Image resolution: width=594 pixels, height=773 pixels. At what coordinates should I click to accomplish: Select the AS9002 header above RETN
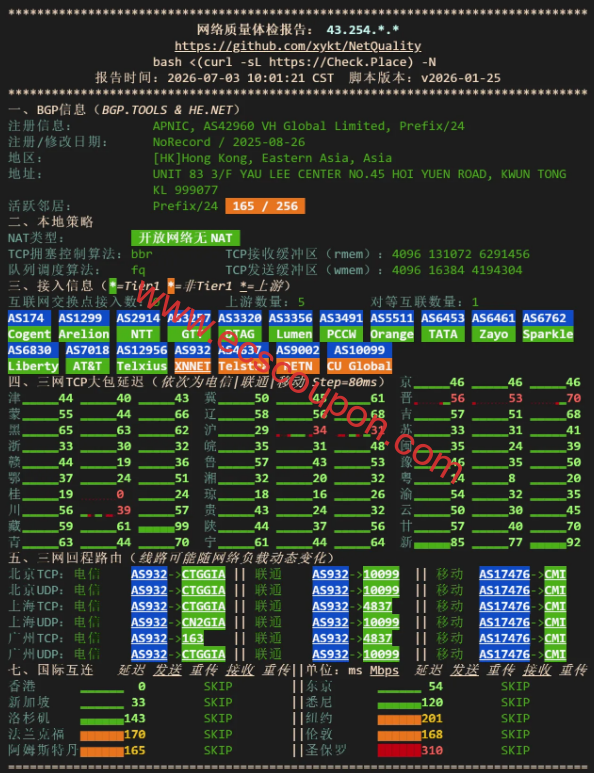pyautogui.click(x=298, y=350)
